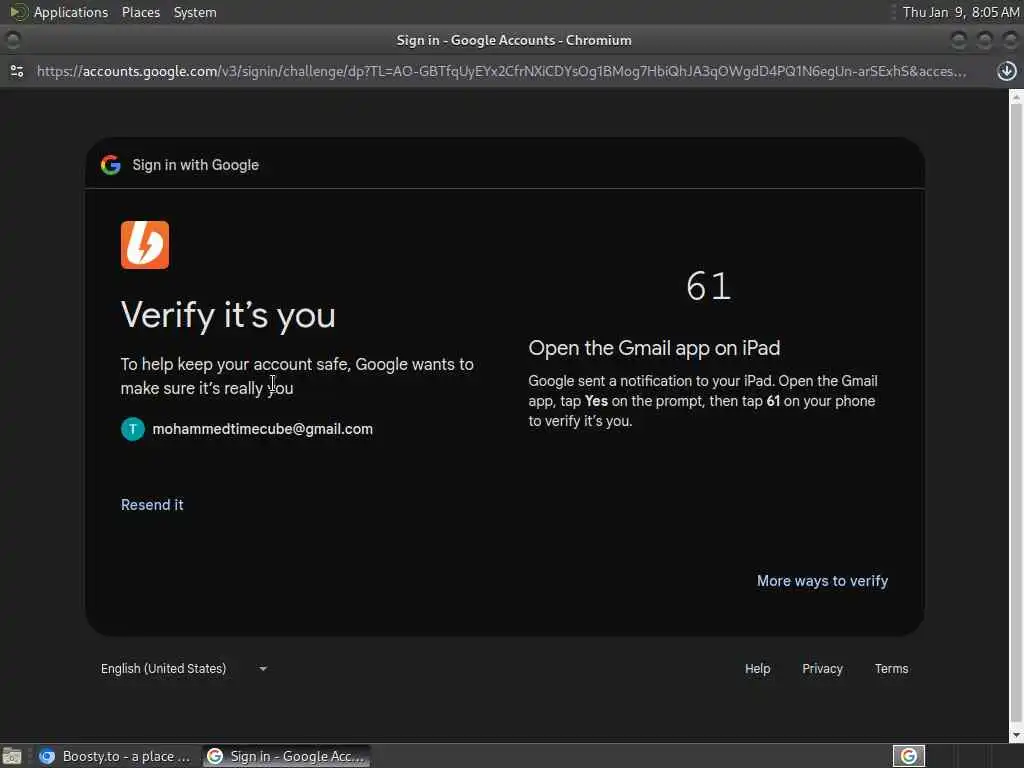Click the orange Boosty app logo

145,245
